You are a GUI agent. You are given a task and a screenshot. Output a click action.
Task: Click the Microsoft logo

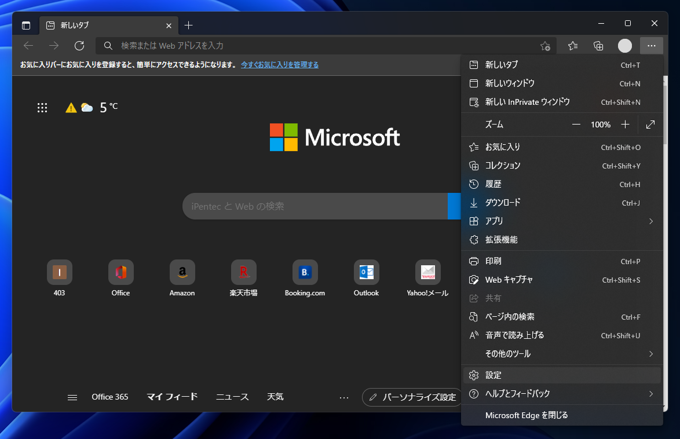point(334,138)
